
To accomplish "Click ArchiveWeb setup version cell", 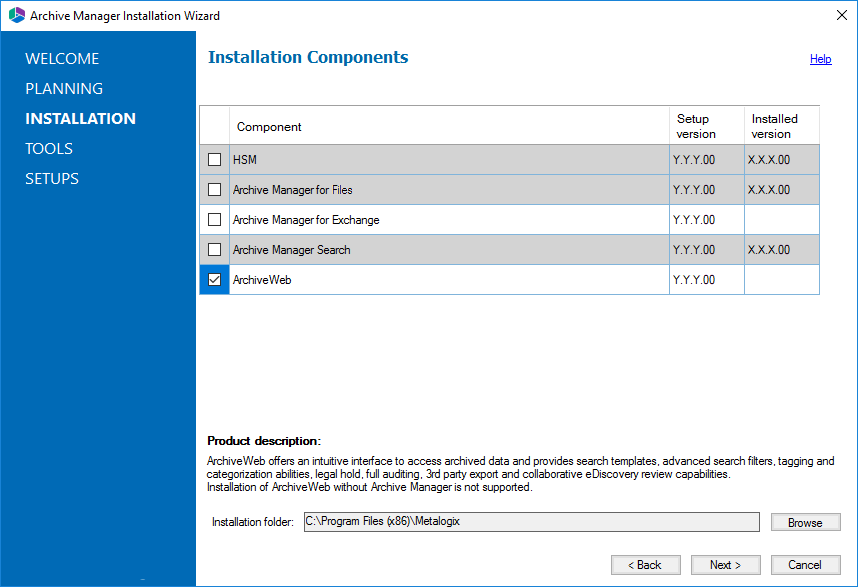I will [707, 280].
